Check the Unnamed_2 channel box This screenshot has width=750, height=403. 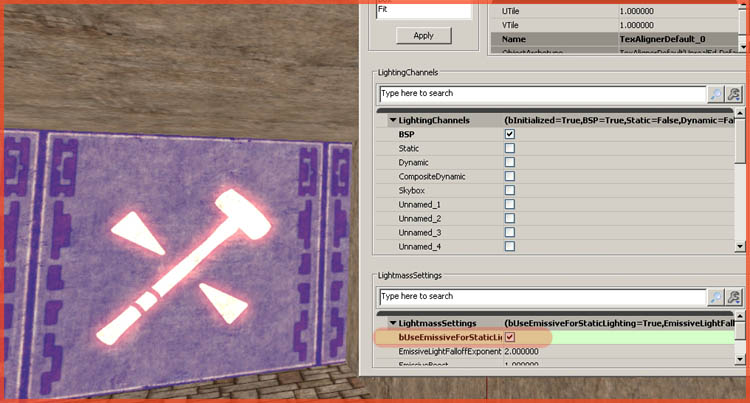(x=510, y=218)
